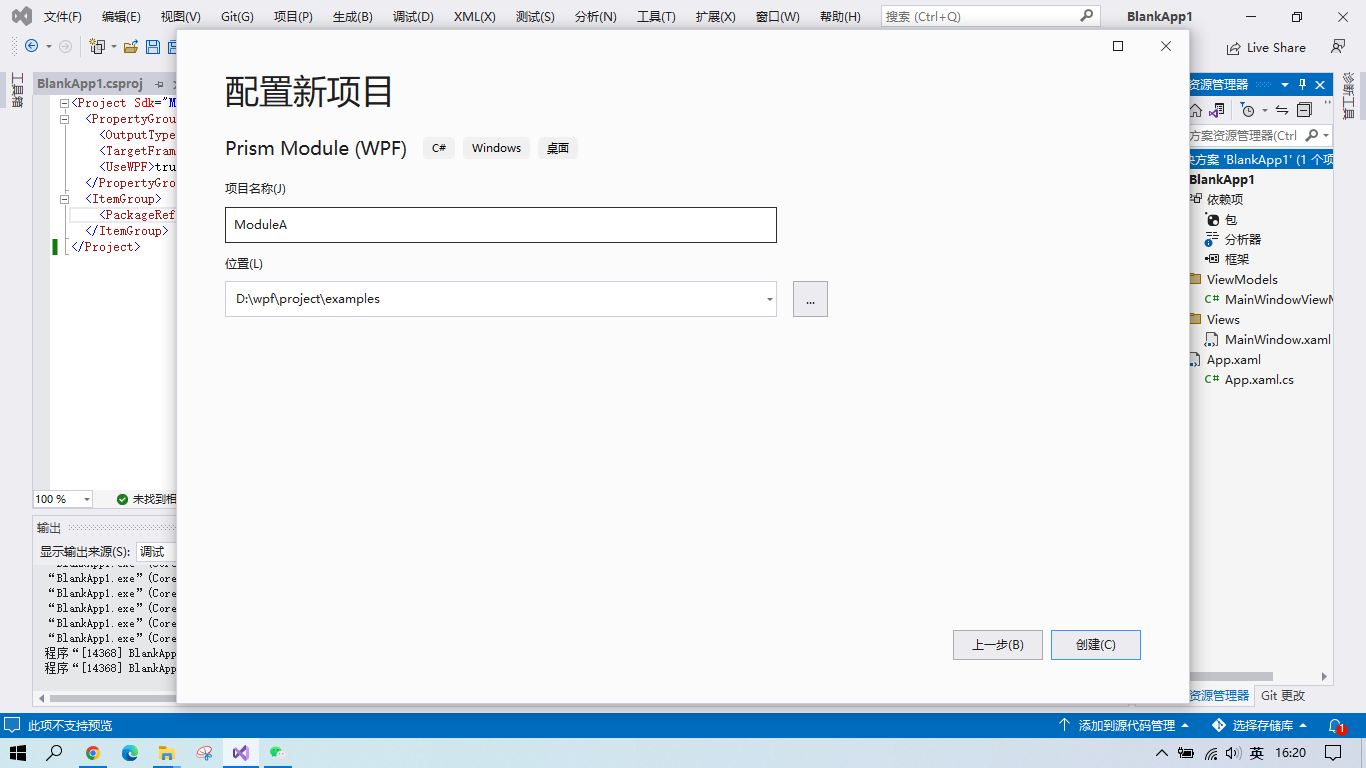
Task: Click the switch views VS icon
Action: (1217, 110)
